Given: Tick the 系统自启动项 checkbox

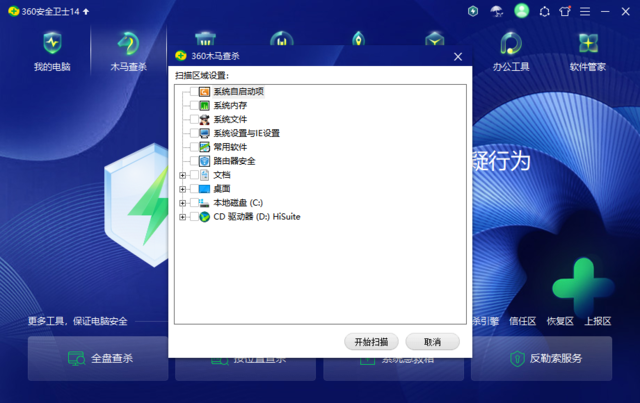Looking at the screenshot, I should (194, 91).
